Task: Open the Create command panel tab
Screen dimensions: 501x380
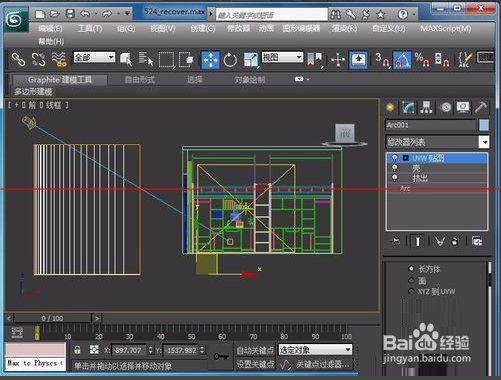Action: pos(390,107)
